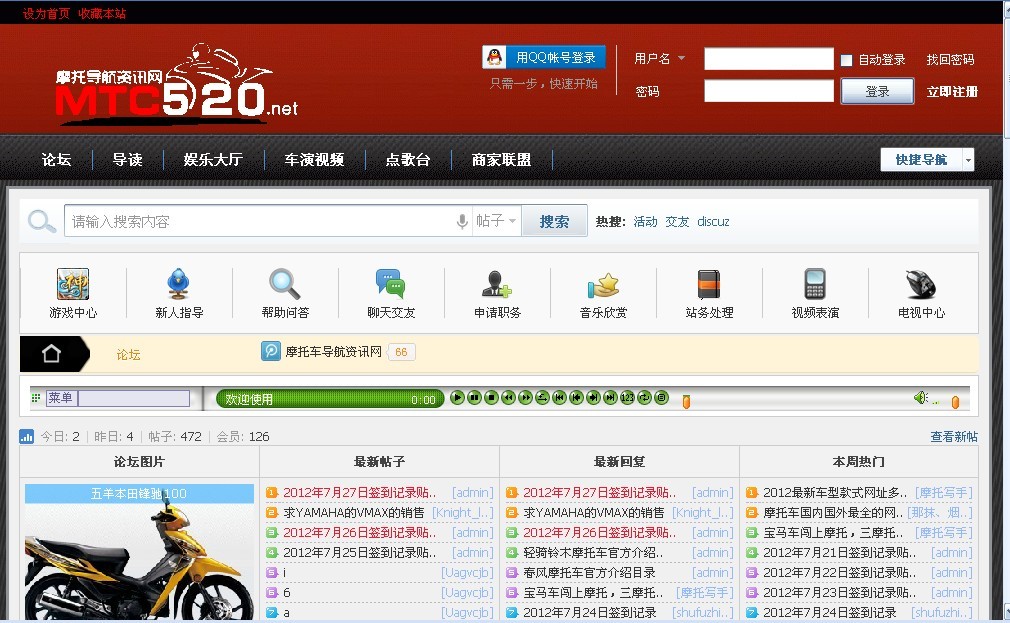Click the 摩托车导航资讯网 forum title link
This screenshot has height=623, width=1010.
(333, 352)
